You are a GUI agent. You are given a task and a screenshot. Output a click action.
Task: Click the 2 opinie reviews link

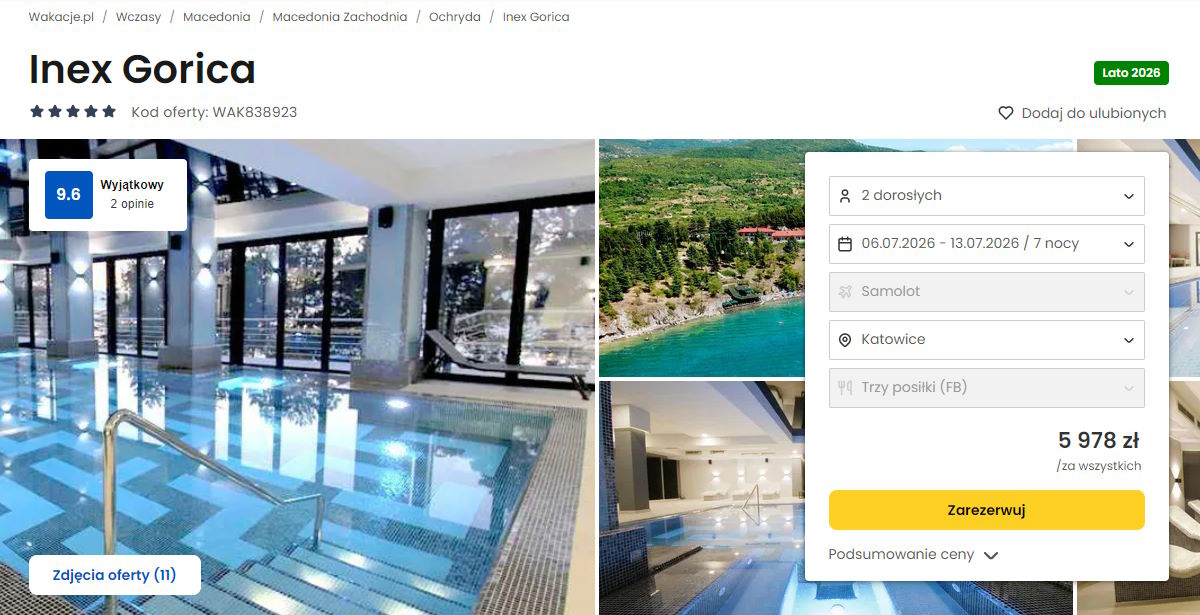132,204
